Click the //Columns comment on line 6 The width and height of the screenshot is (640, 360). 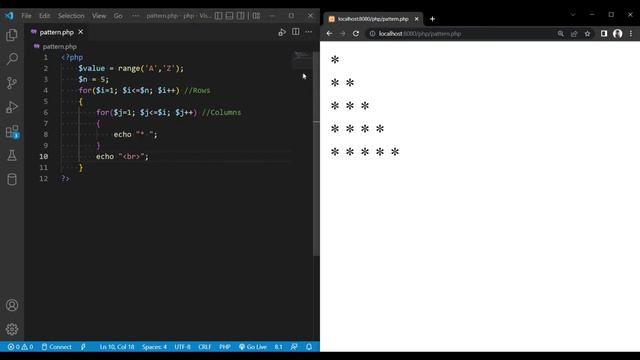click(222, 112)
